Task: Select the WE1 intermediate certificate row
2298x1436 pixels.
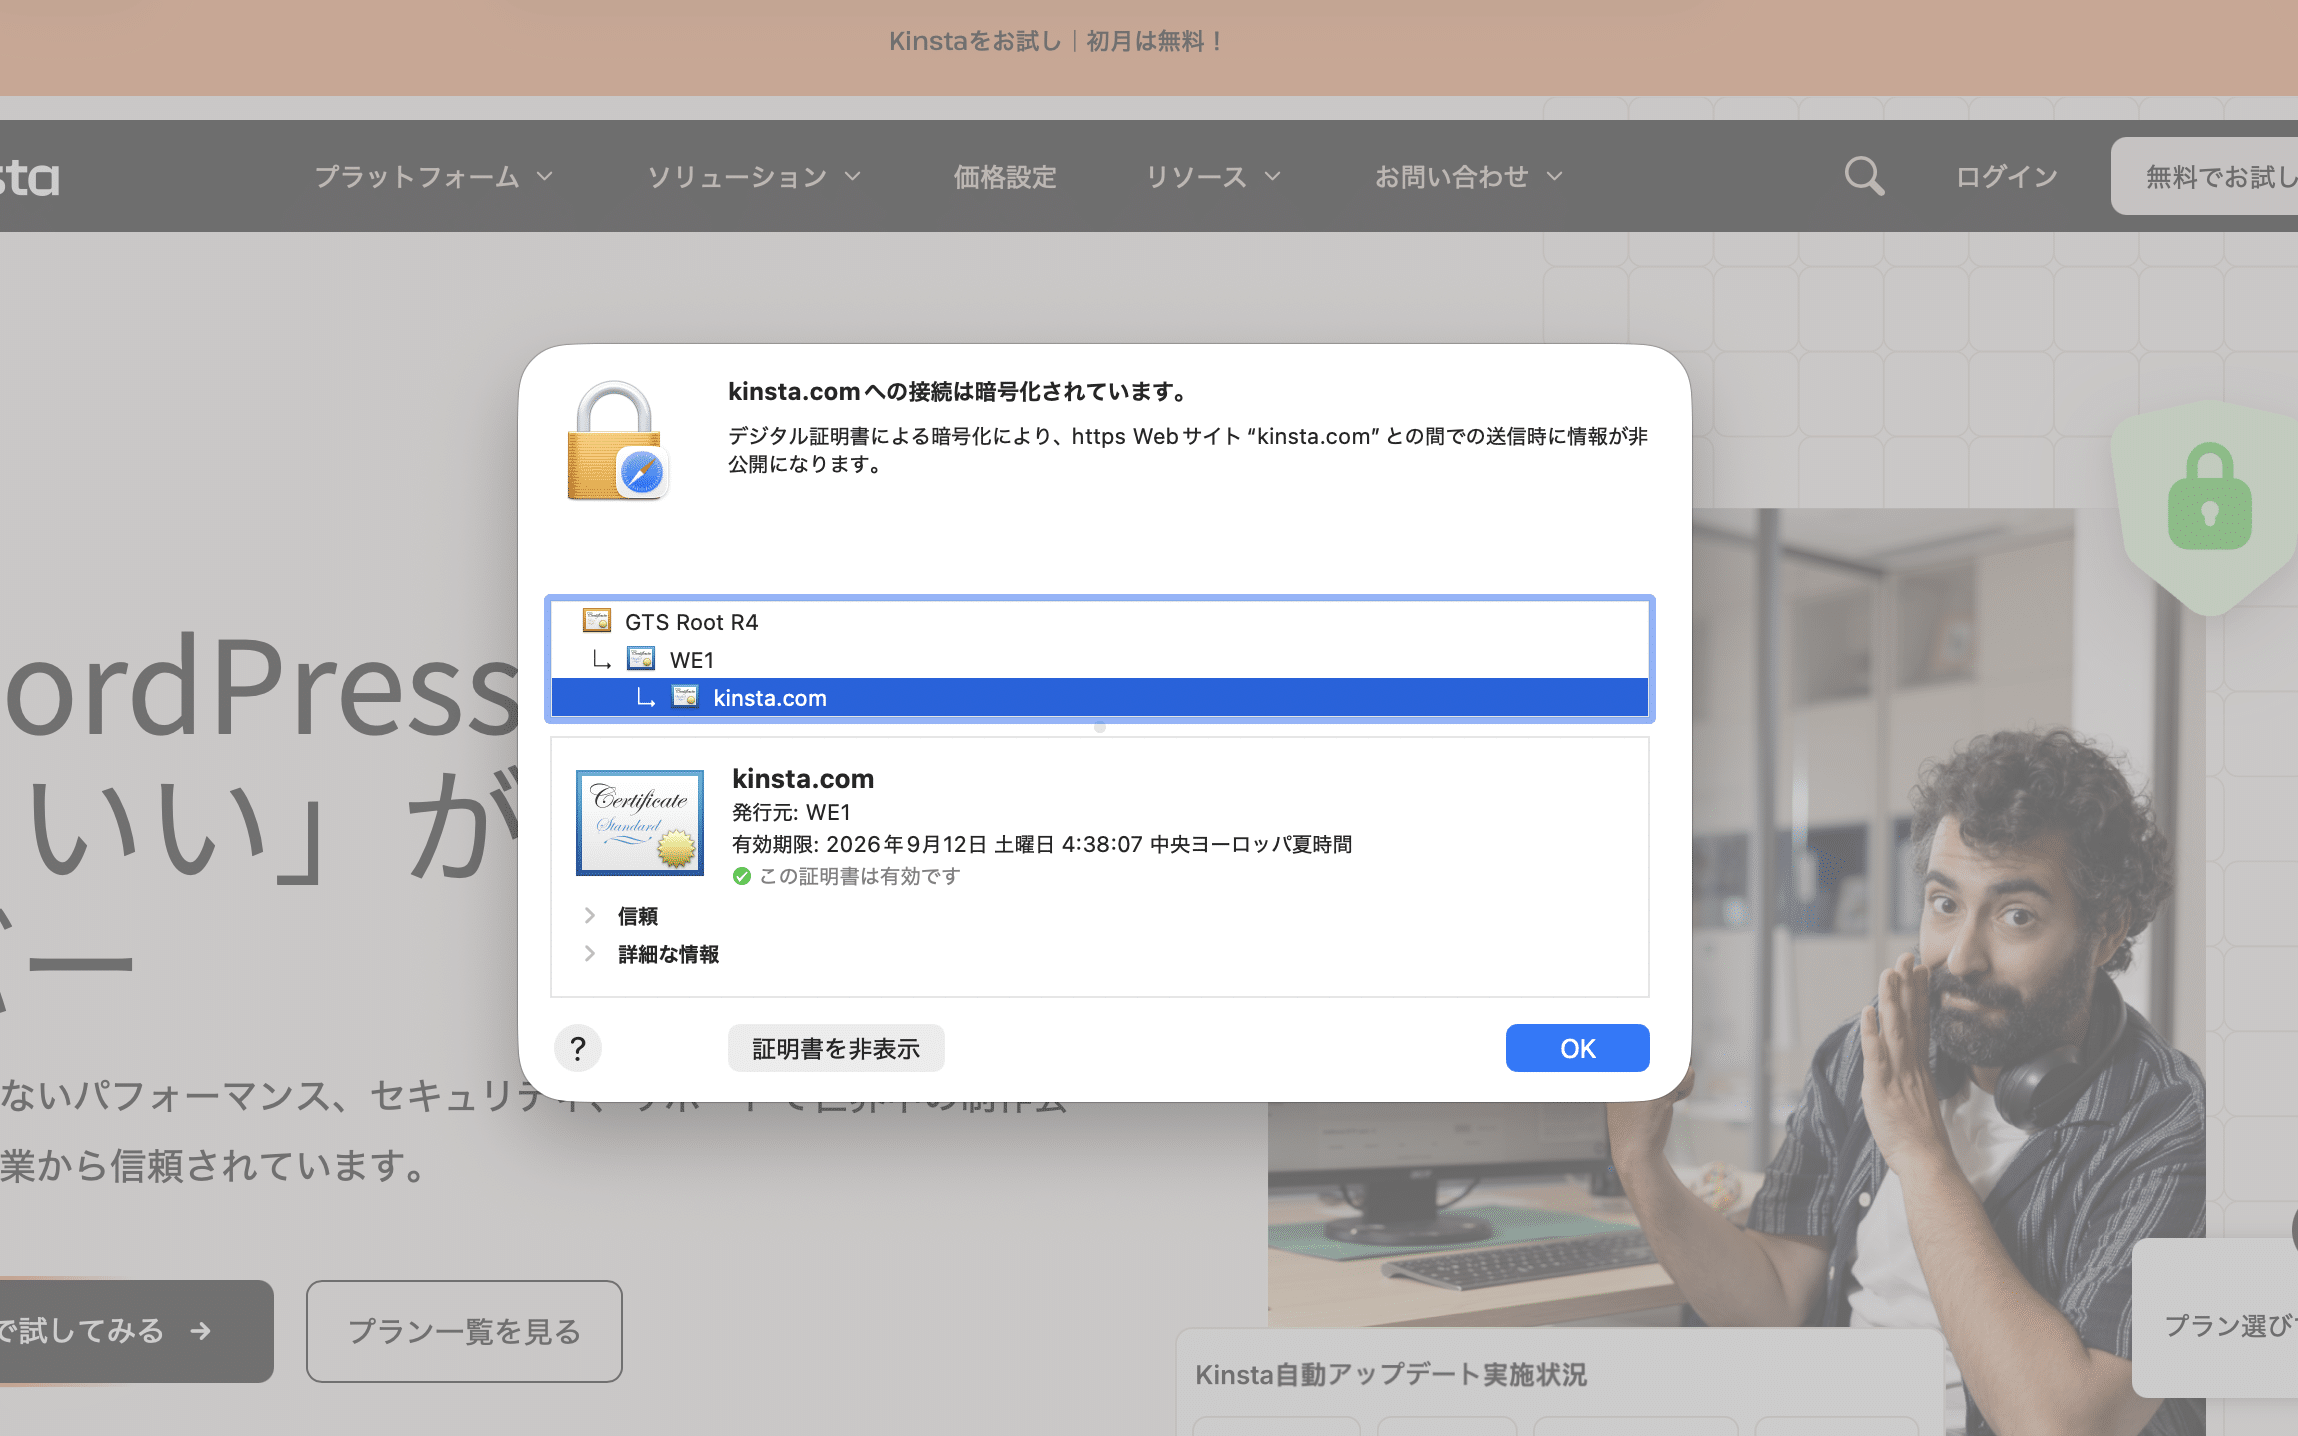Action: (1099, 660)
